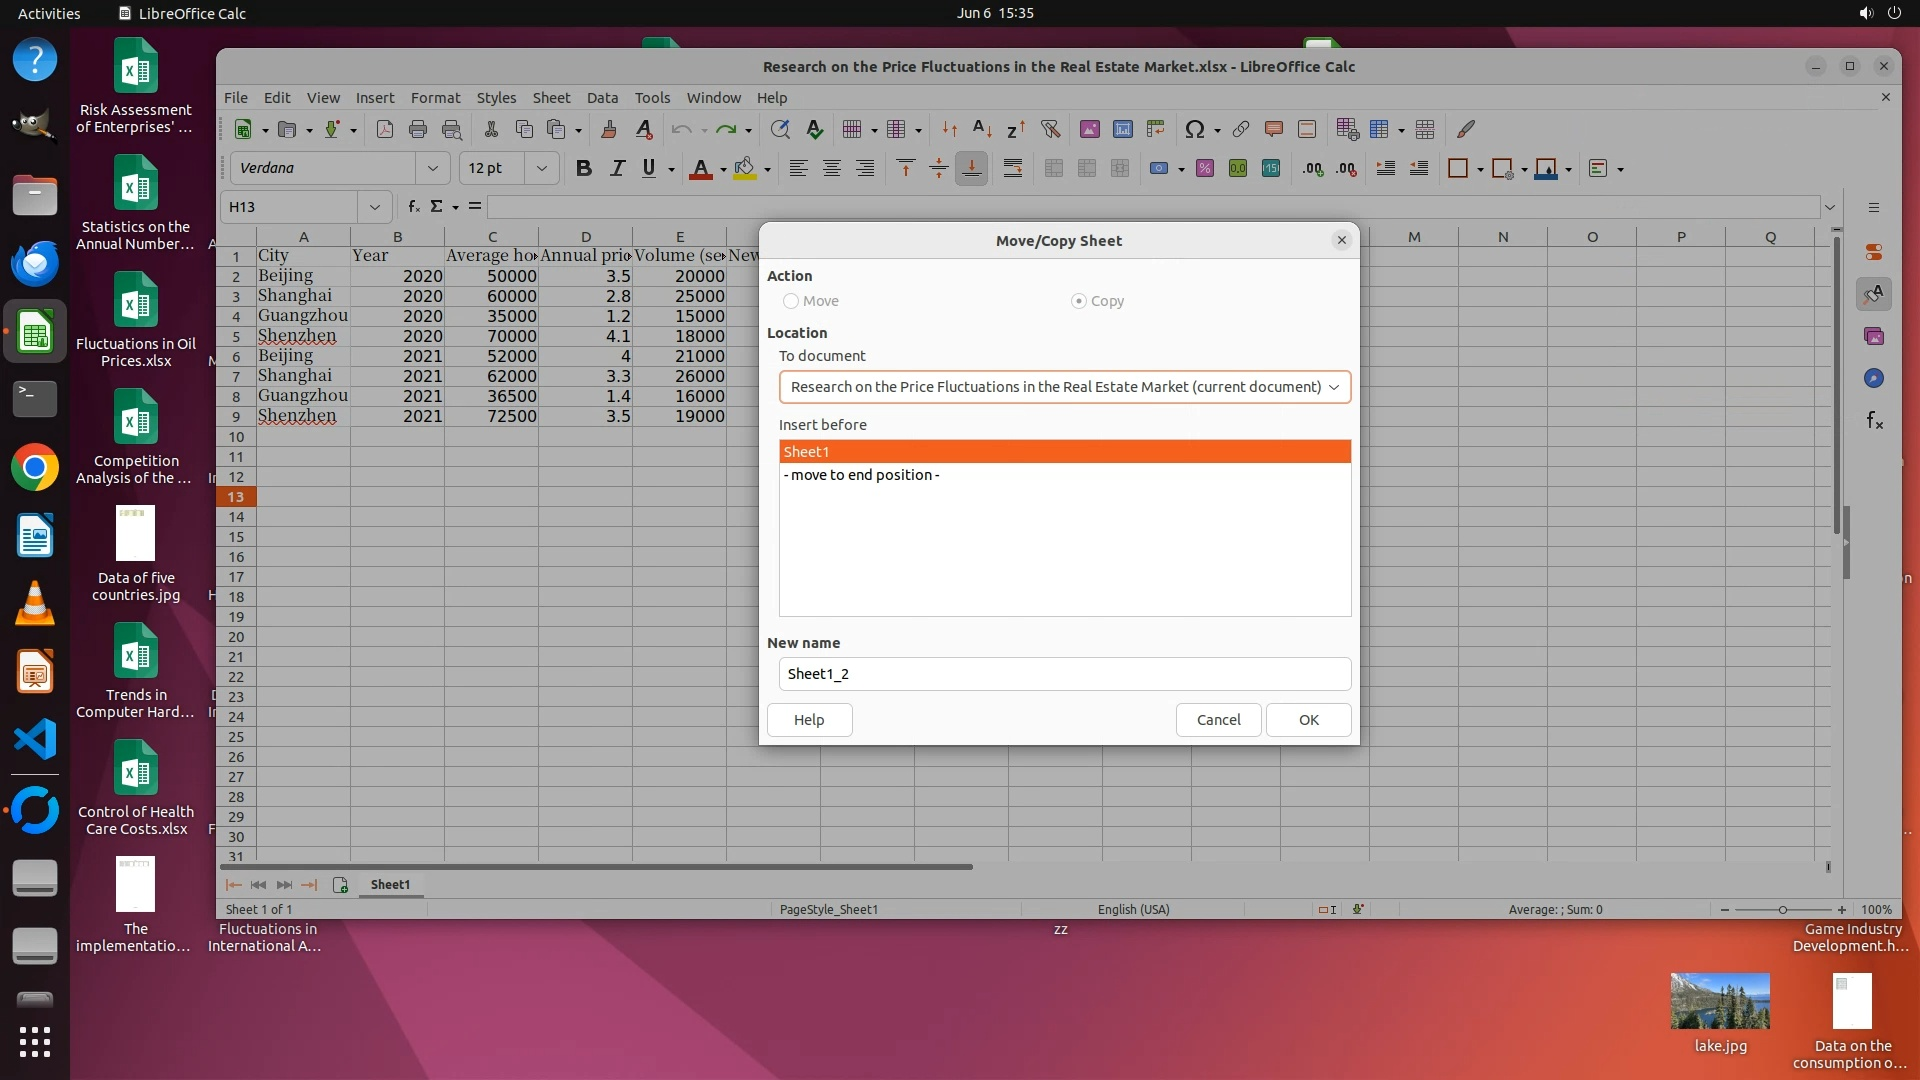1920x1080 pixels.
Task: Select the Copy radio button
Action: (1078, 301)
